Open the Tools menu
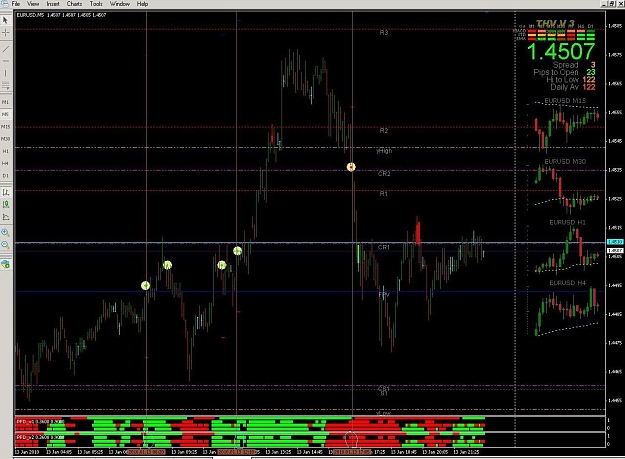The width and height of the screenshot is (625, 459). pyautogui.click(x=96, y=4)
